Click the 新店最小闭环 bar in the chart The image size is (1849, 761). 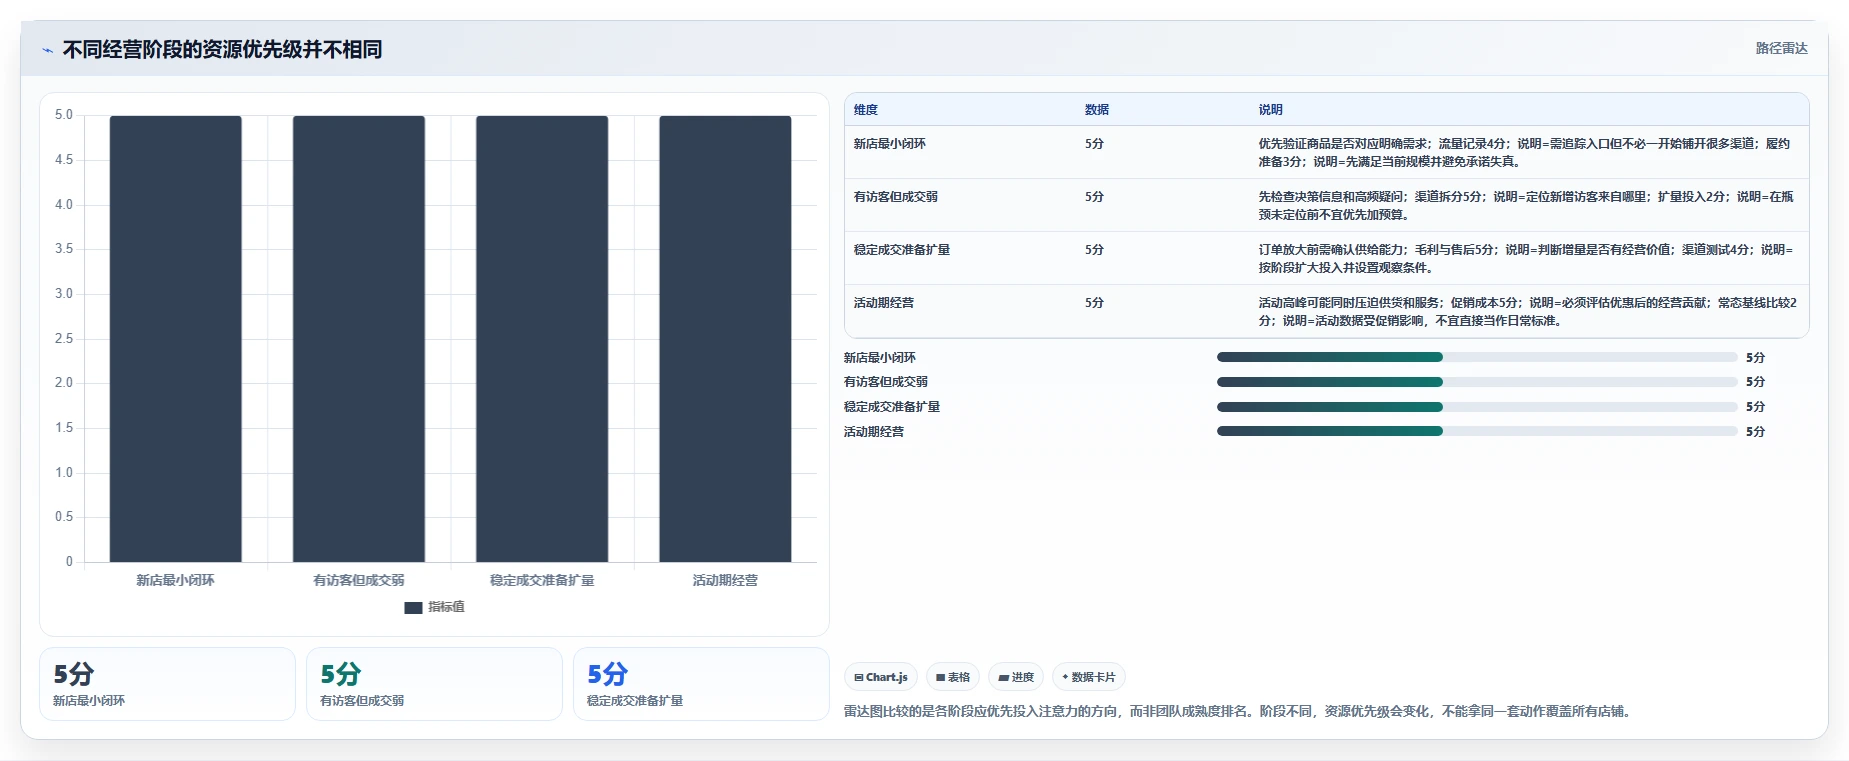175,339
